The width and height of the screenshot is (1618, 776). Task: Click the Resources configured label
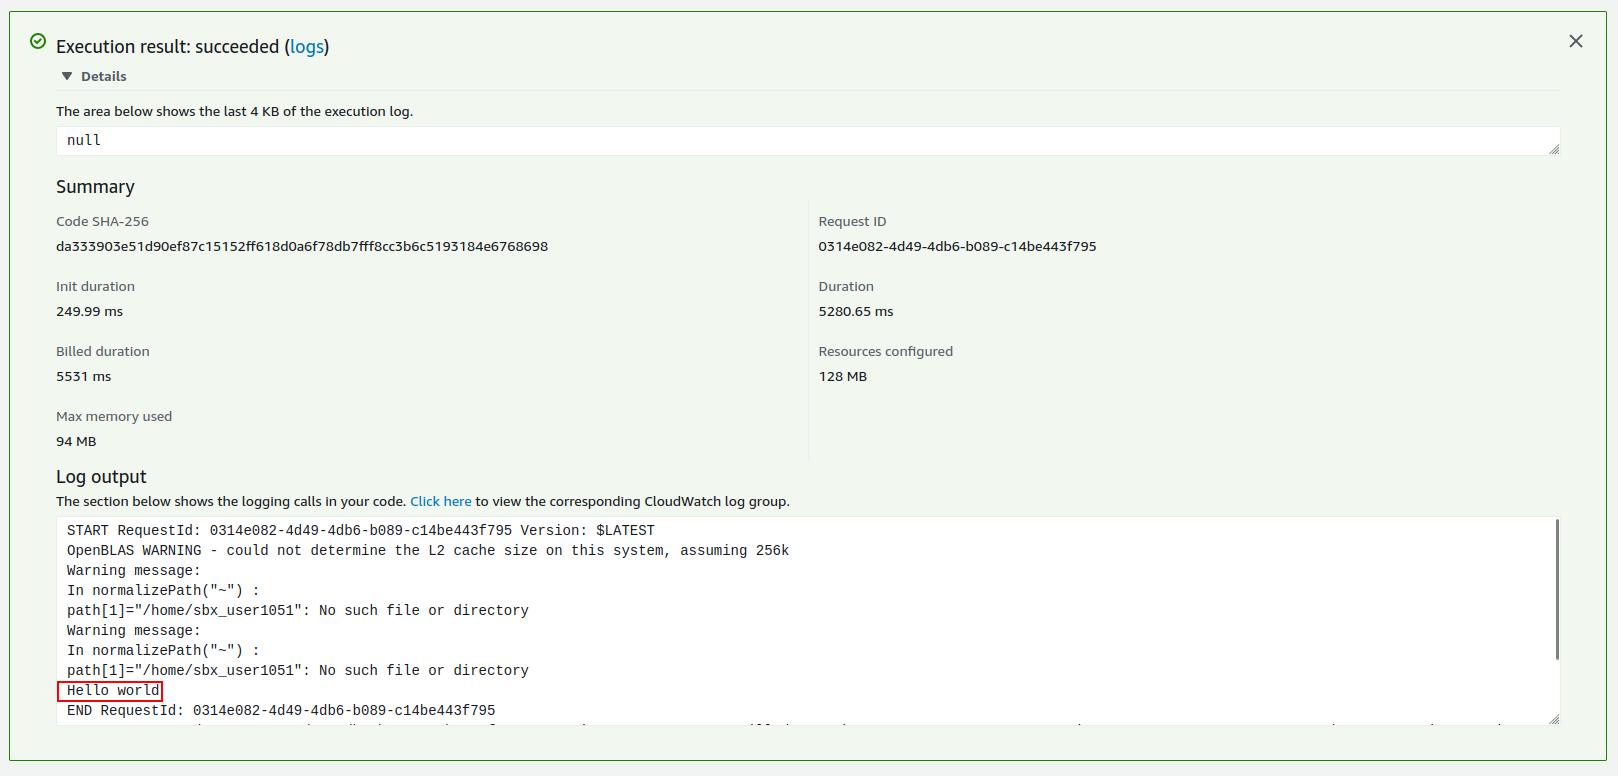pos(885,352)
